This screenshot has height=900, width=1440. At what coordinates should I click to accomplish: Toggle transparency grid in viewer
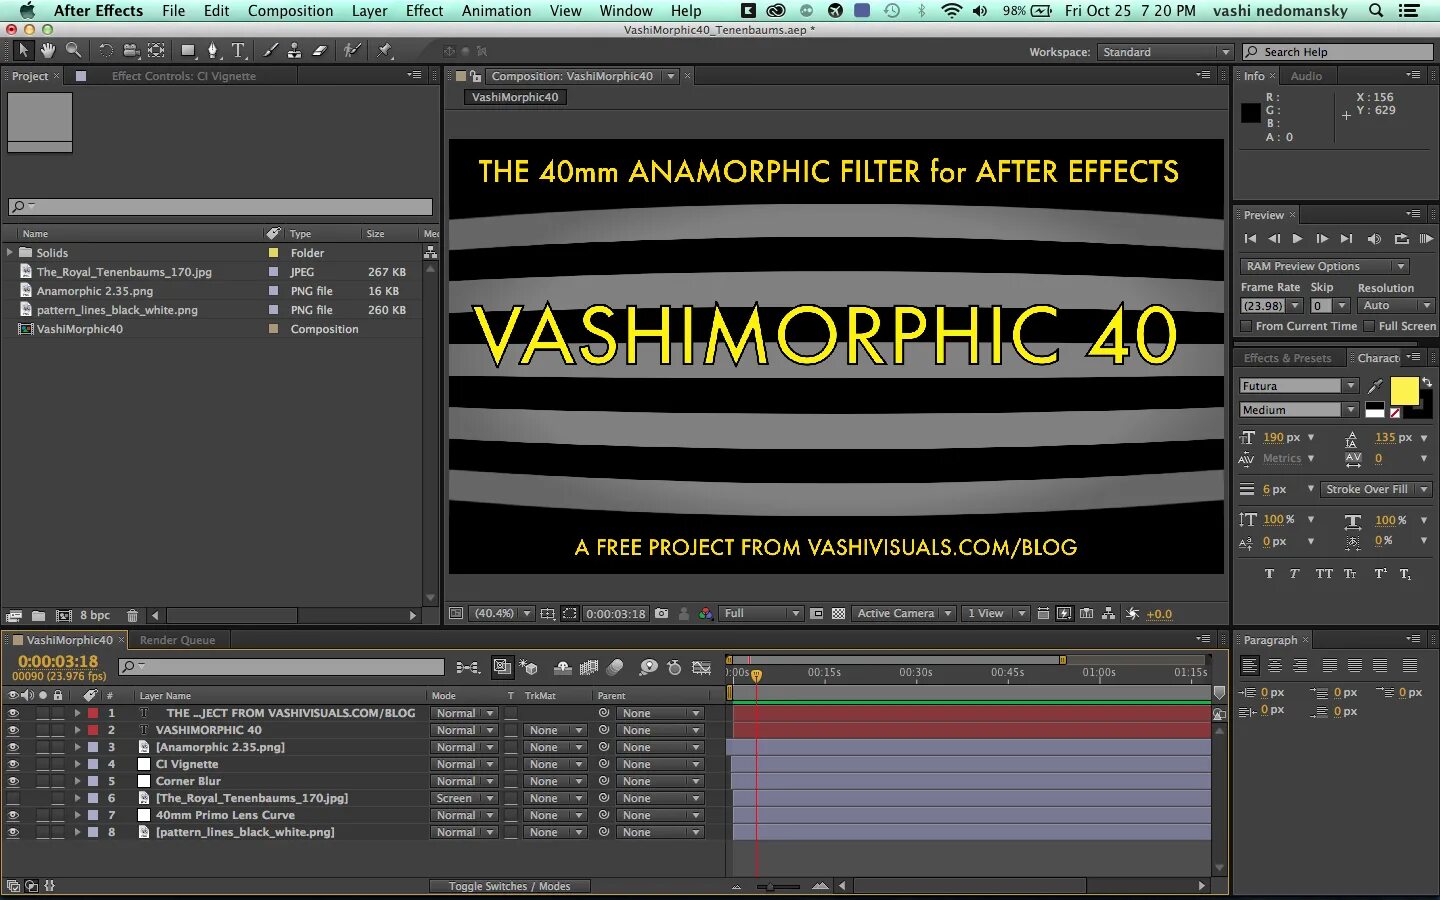point(839,613)
